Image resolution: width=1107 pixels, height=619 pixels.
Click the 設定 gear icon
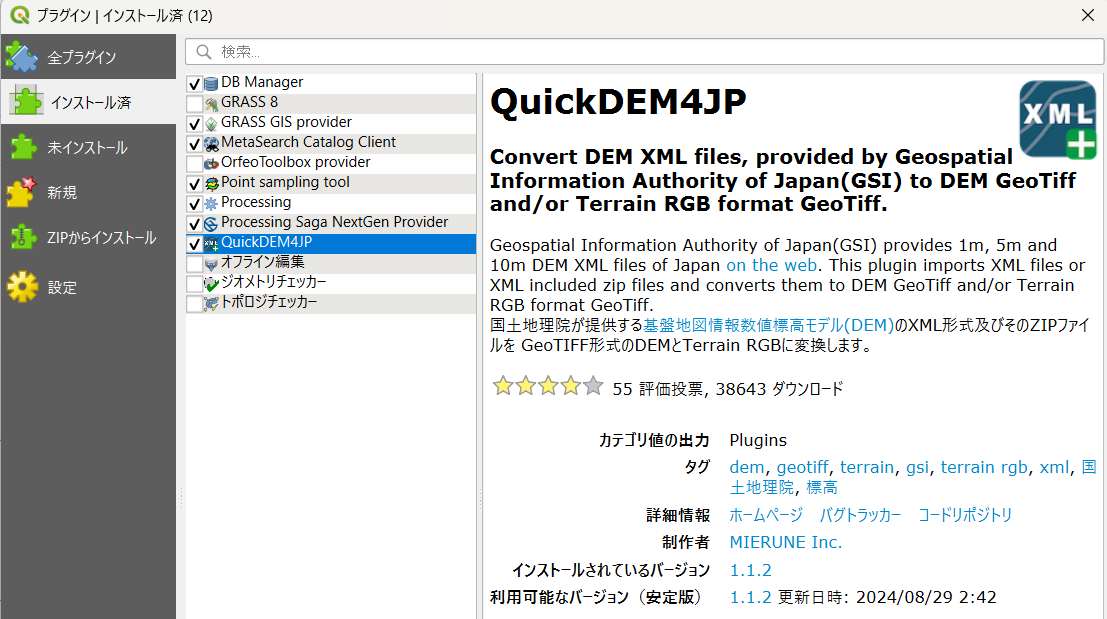click(x=23, y=287)
